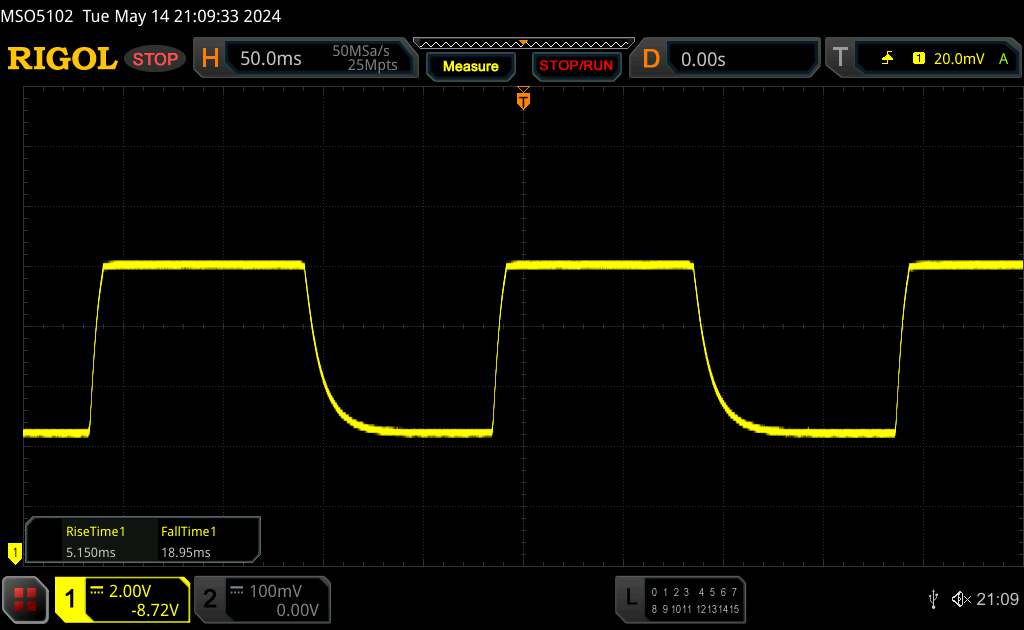Click the channel 2 DC coupling icon
The width and height of the screenshot is (1024, 630).
(x=237, y=591)
